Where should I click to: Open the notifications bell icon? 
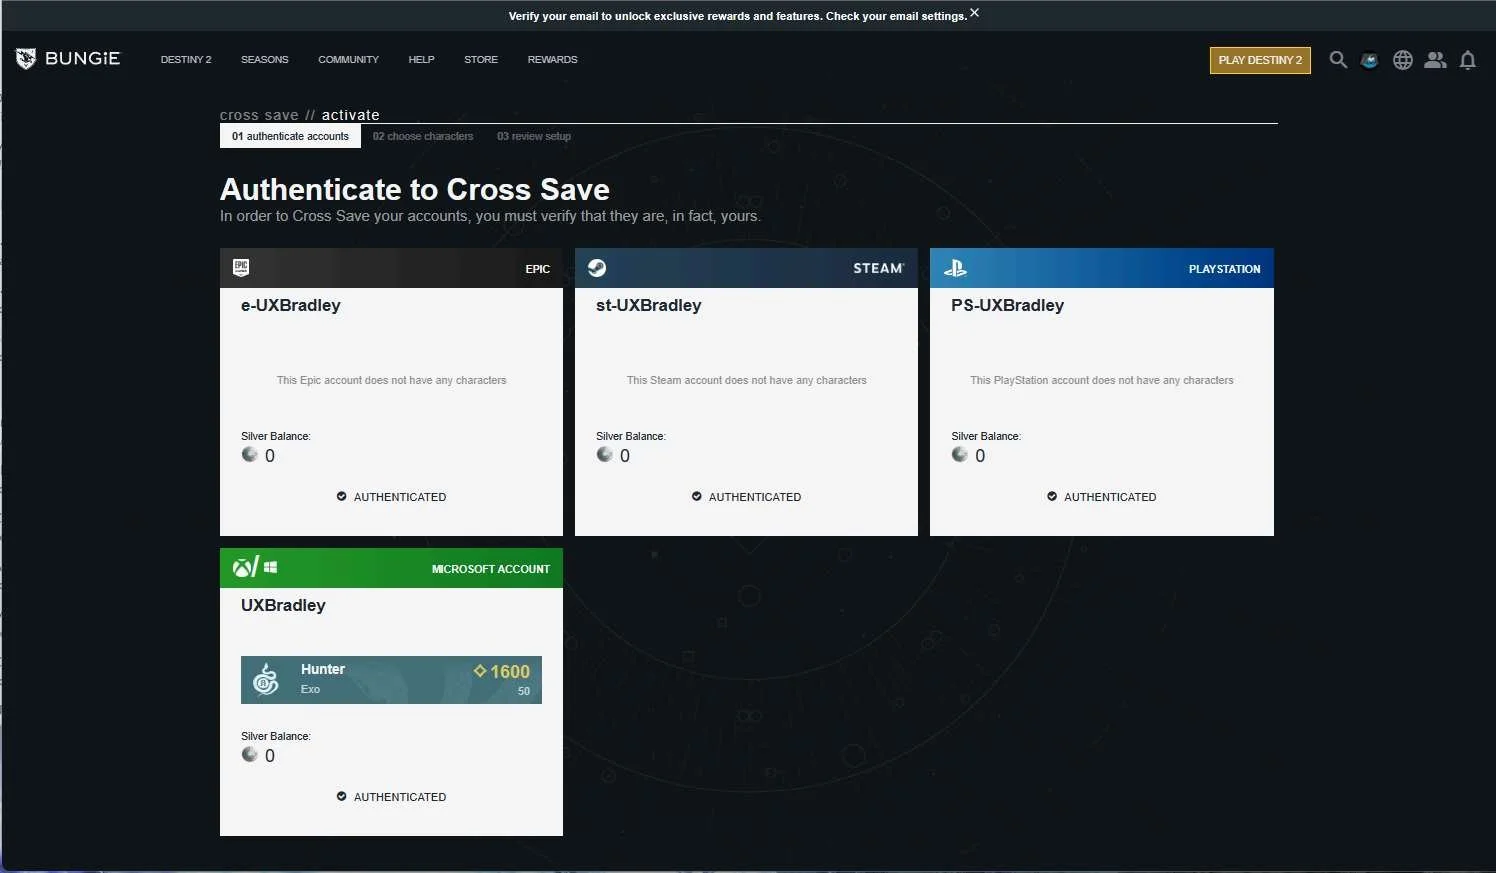click(x=1468, y=60)
